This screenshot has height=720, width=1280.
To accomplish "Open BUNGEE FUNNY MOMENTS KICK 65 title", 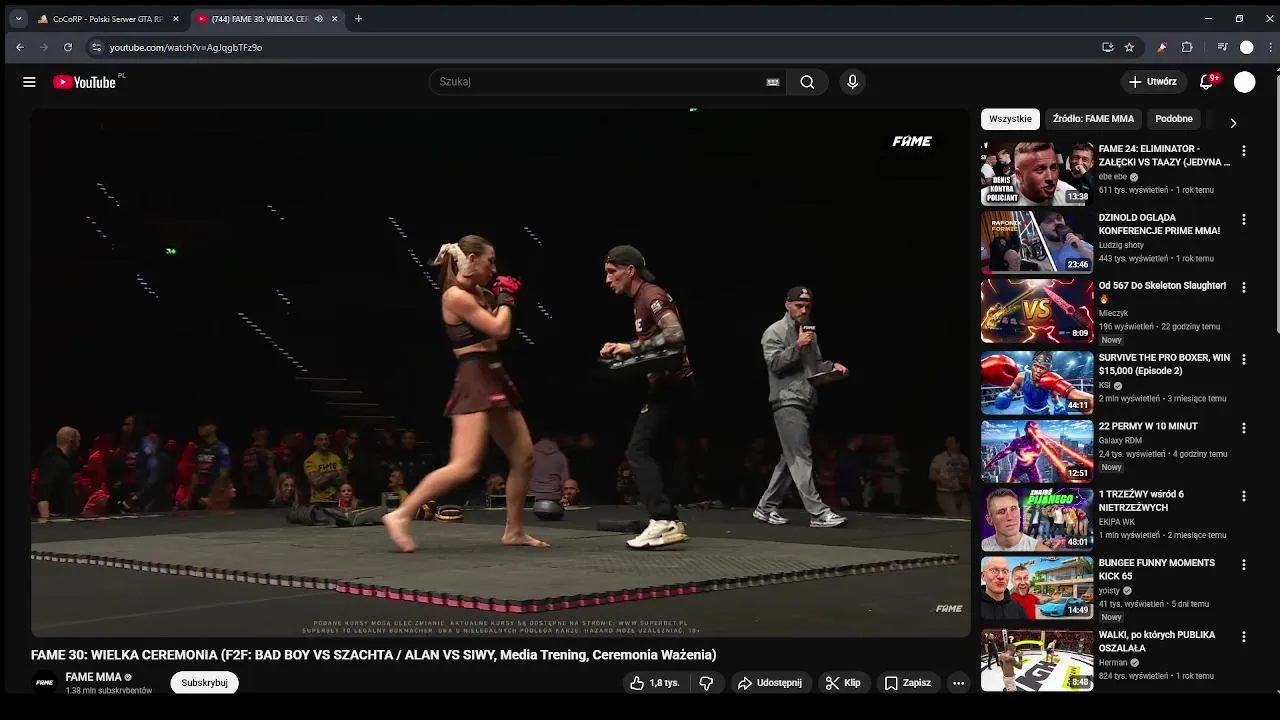I will (1157, 569).
